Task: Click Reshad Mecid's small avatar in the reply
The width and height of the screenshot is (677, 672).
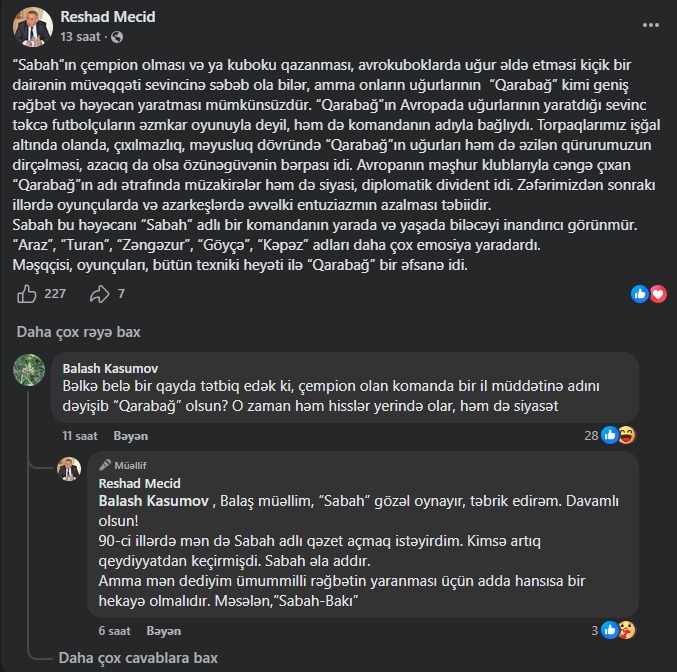Action: [x=69, y=470]
